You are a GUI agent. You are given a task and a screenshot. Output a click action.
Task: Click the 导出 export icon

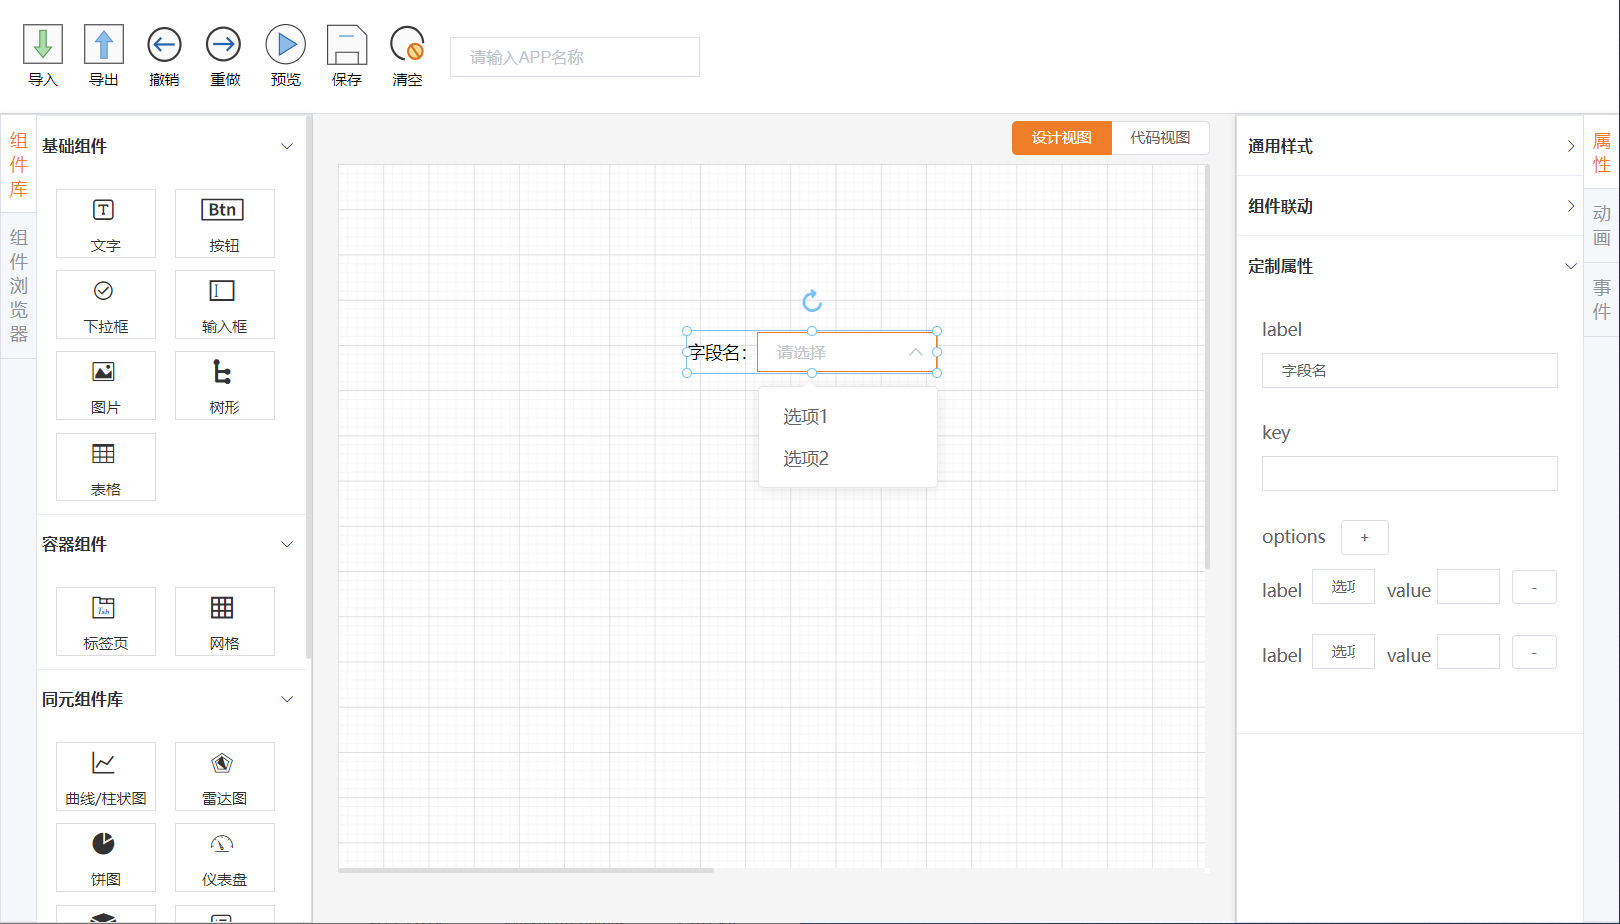104,45
